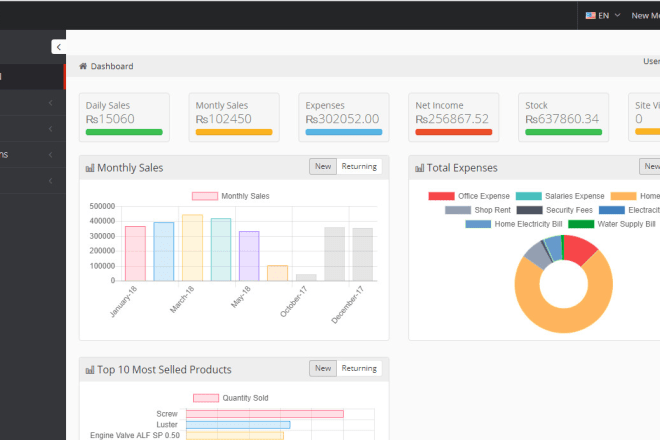Screen dimensions: 660x440
Task: Click the Engine Valve ALF SP 0.50 bar
Action: pos(235,435)
